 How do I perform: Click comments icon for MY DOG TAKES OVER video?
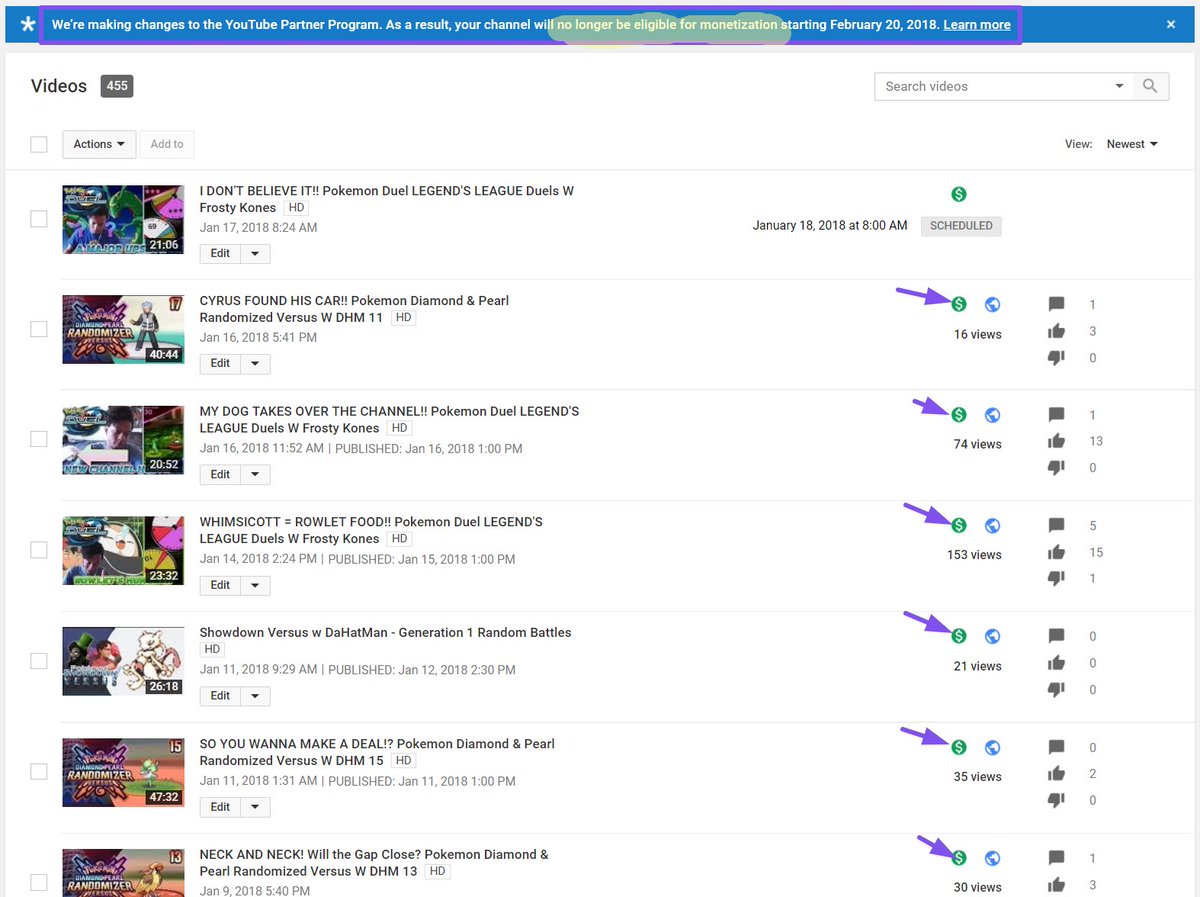(1056, 414)
